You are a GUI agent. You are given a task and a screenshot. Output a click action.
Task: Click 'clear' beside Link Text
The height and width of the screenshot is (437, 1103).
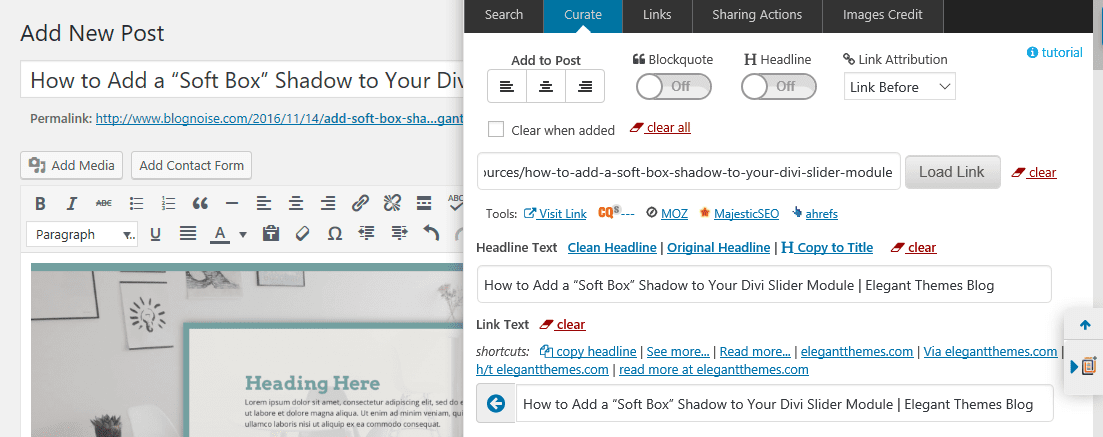[x=562, y=324]
